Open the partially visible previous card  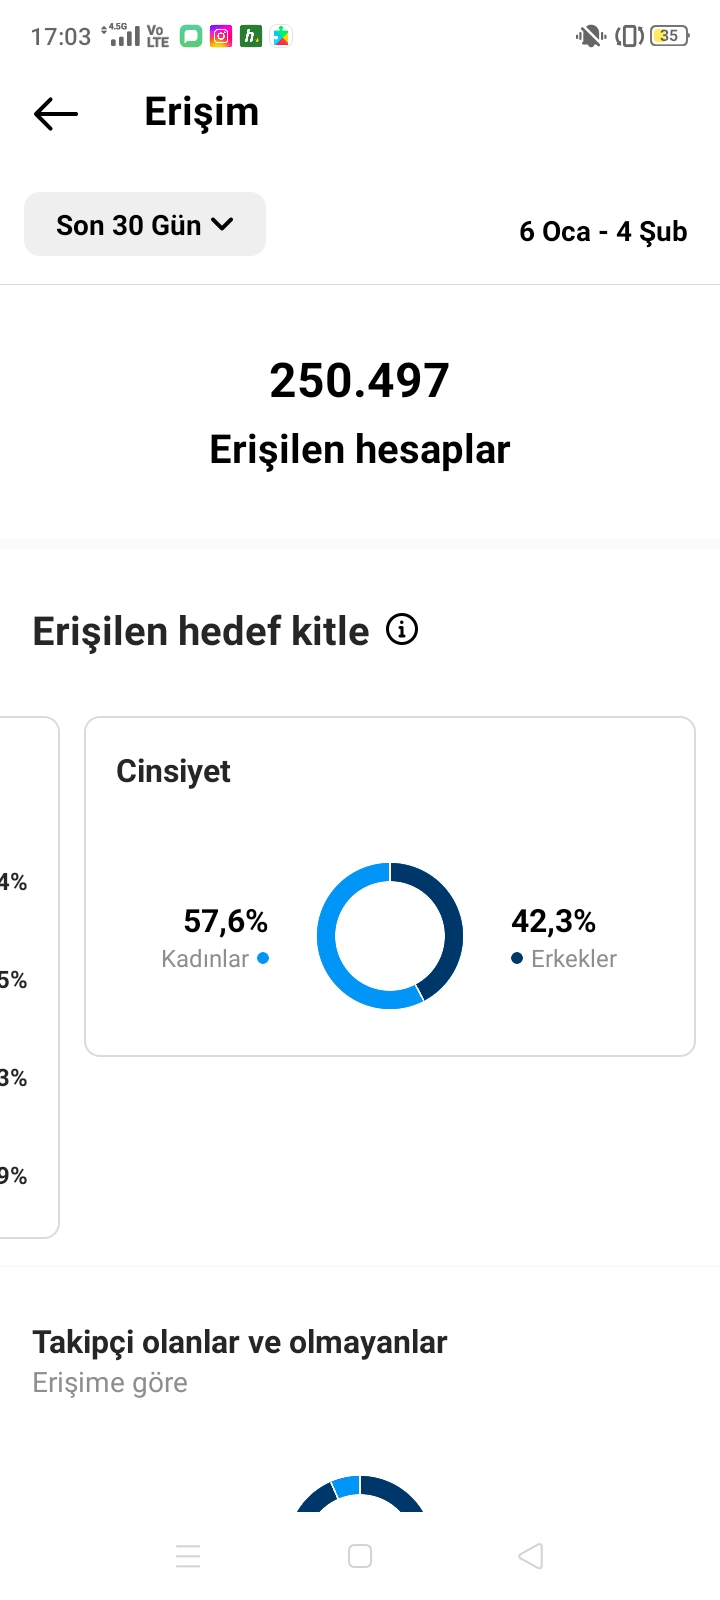29,977
